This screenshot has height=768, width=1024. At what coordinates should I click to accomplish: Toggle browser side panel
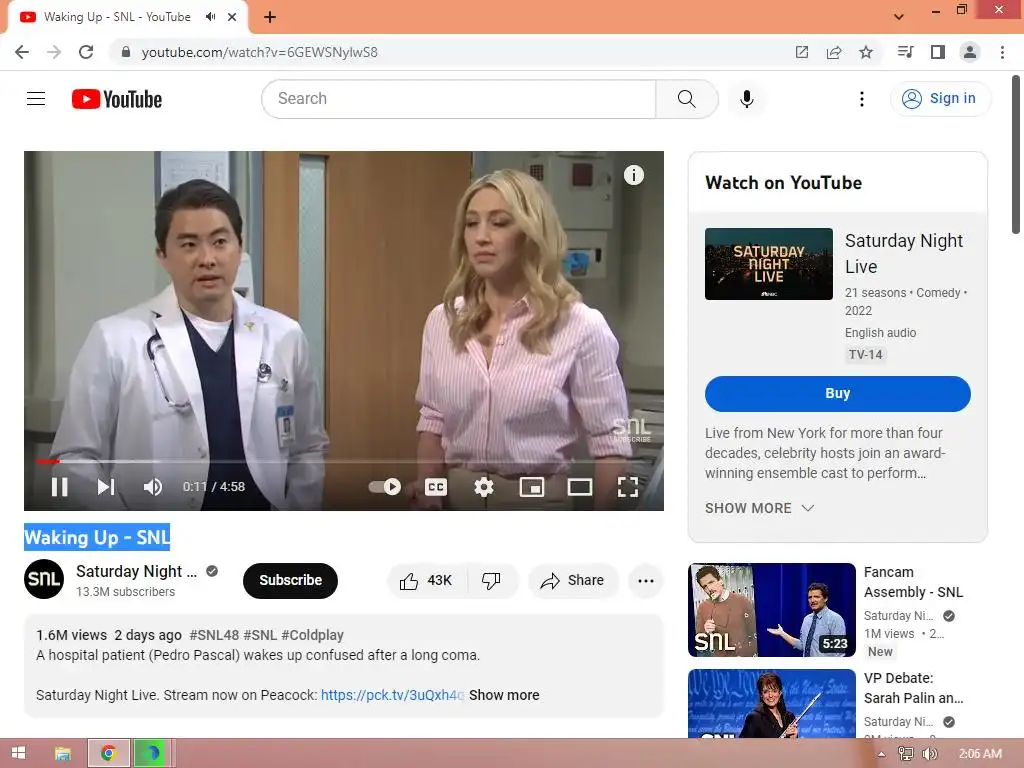click(938, 52)
